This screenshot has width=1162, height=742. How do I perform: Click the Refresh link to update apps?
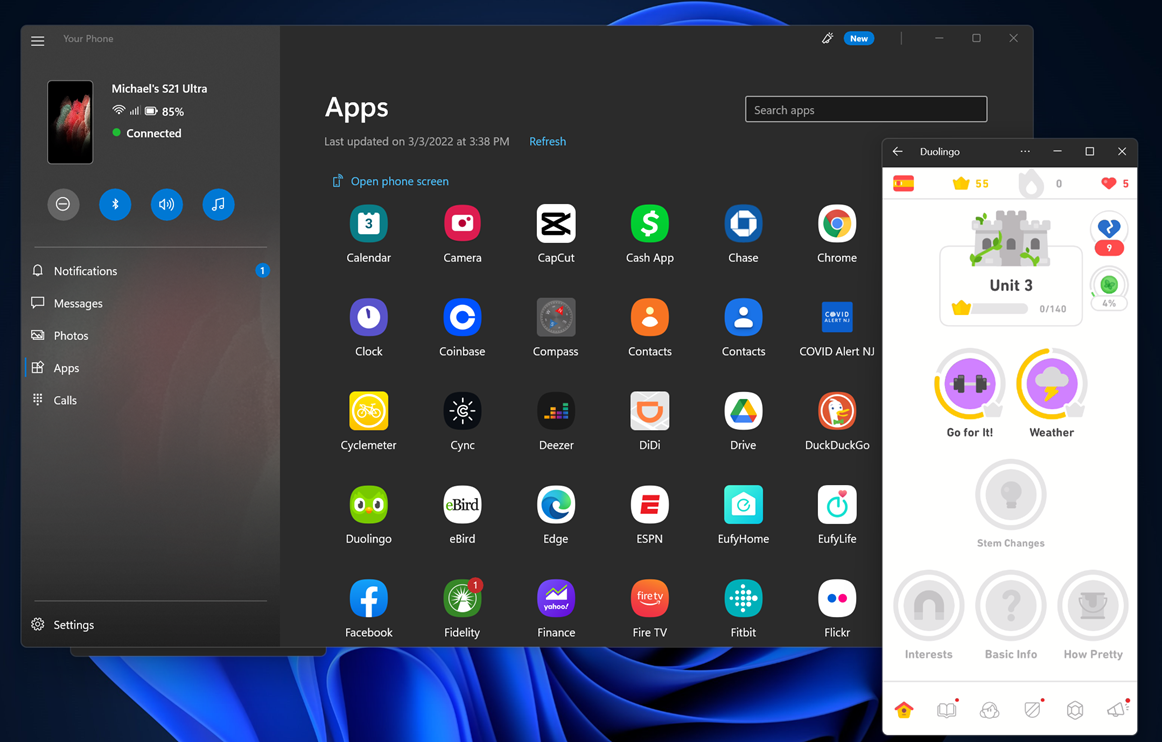[547, 141]
